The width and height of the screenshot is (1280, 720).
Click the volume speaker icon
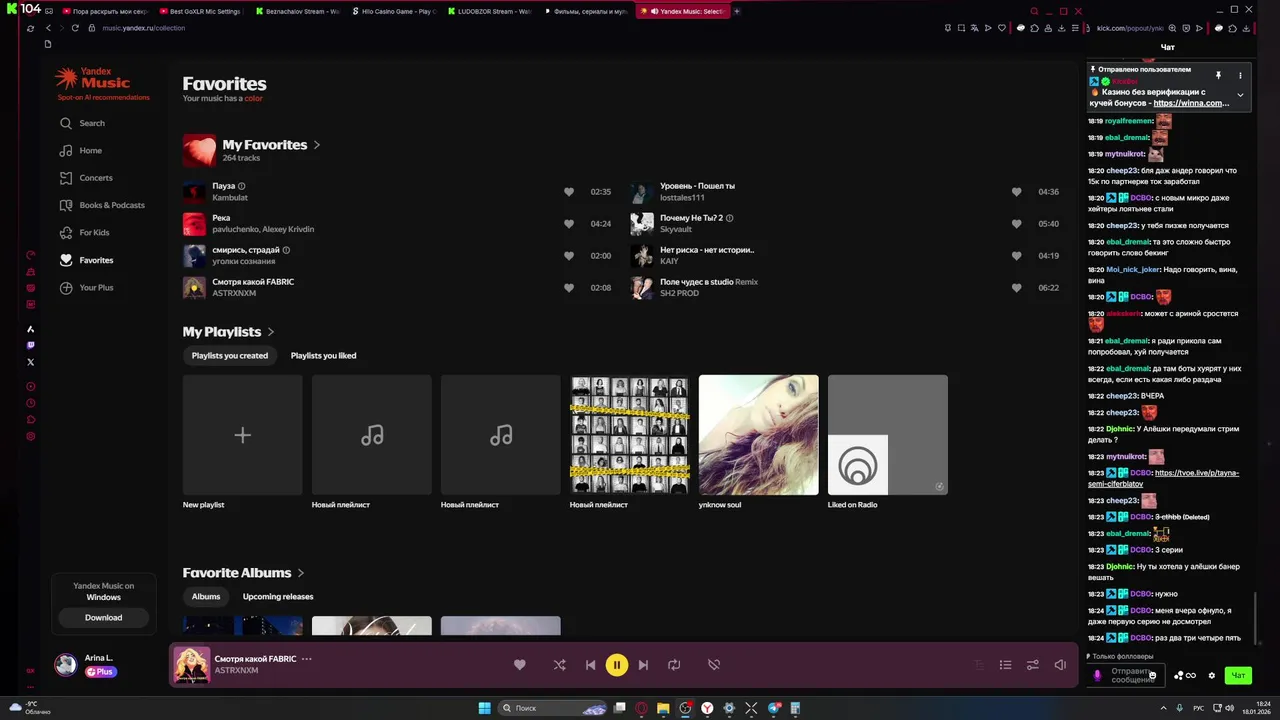pyautogui.click(x=1060, y=665)
